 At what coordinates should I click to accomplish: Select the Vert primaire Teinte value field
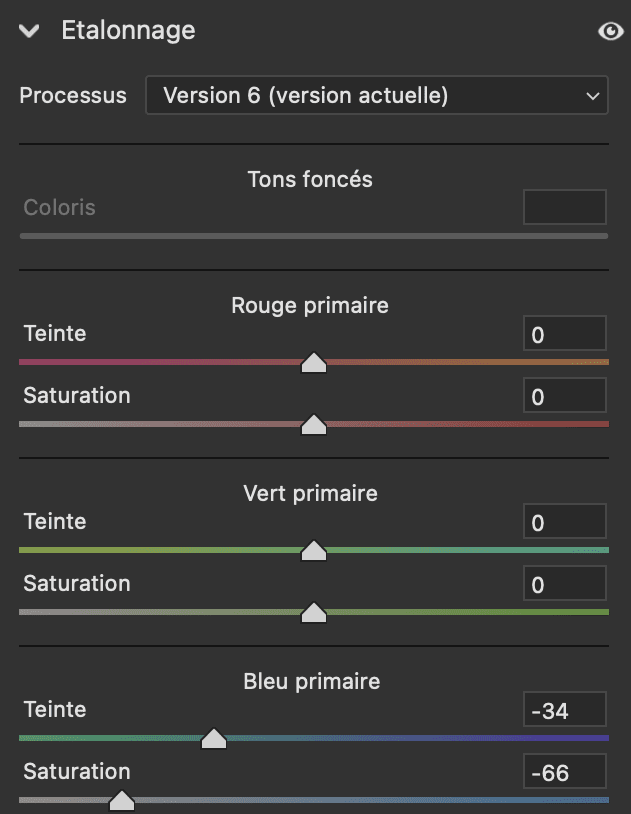pyautogui.click(x=564, y=522)
